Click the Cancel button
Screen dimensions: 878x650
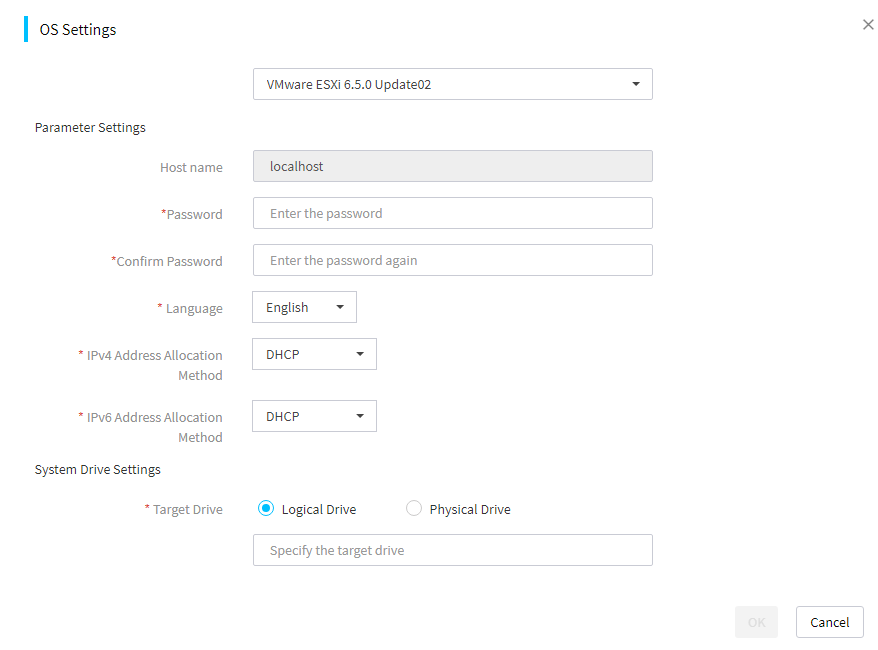(829, 622)
